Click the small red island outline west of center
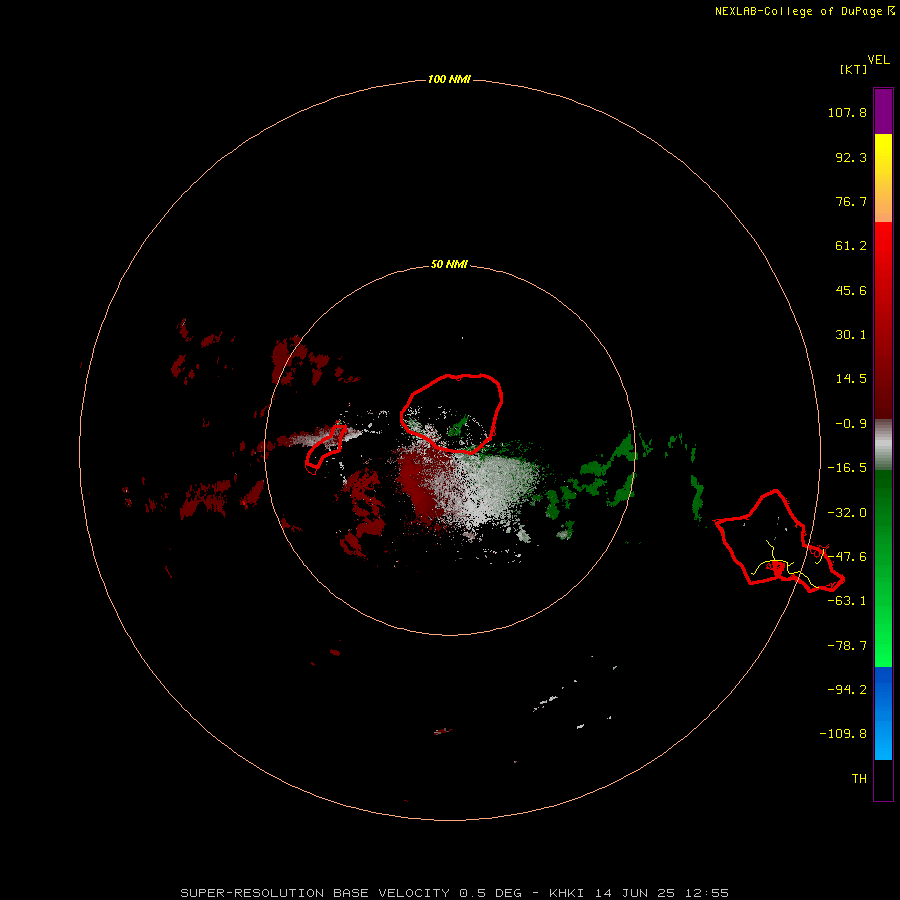Viewport: 900px width, 900px height. pos(326,447)
